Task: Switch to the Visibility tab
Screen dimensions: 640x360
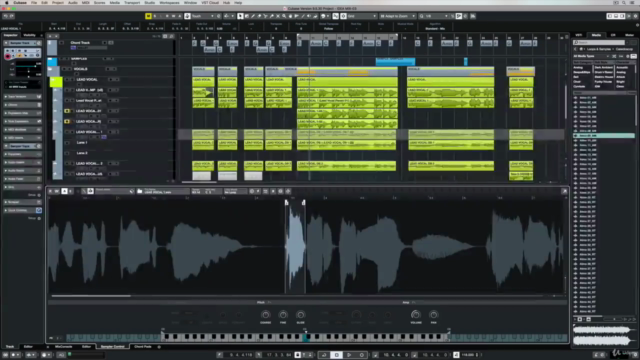Action: tap(29, 35)
